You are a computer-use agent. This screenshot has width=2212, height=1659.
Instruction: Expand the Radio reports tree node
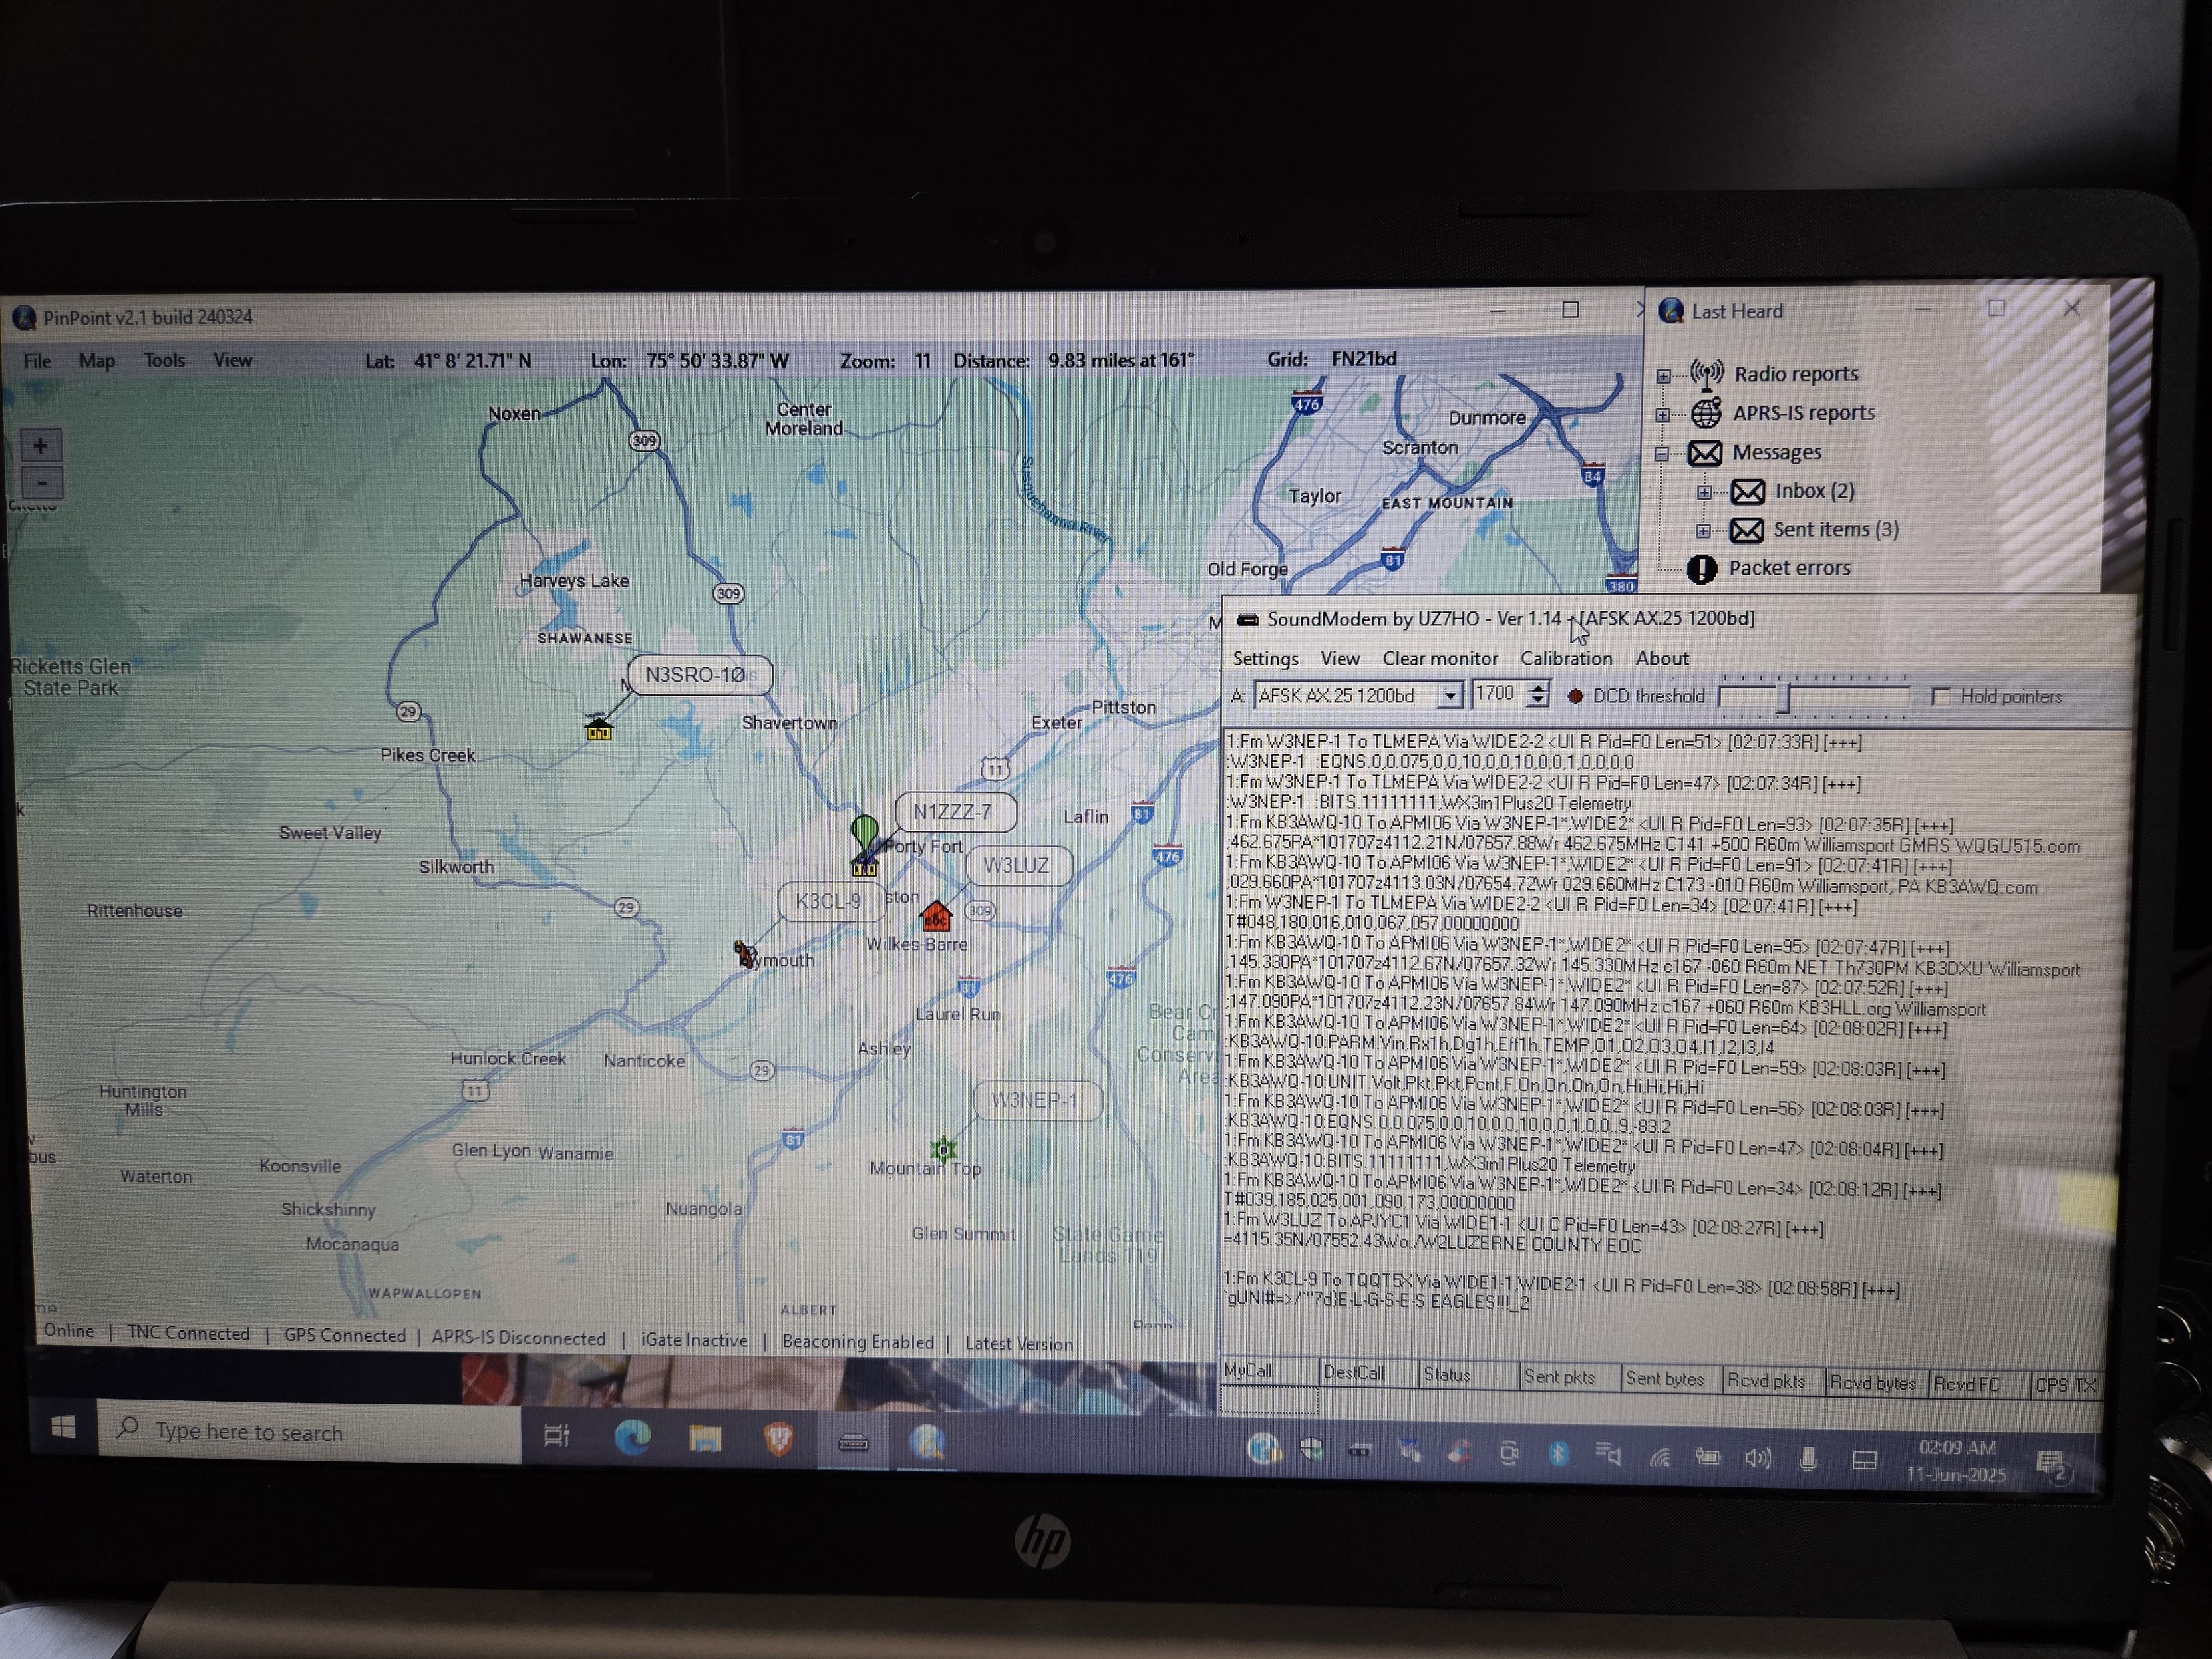[1663, 376]
